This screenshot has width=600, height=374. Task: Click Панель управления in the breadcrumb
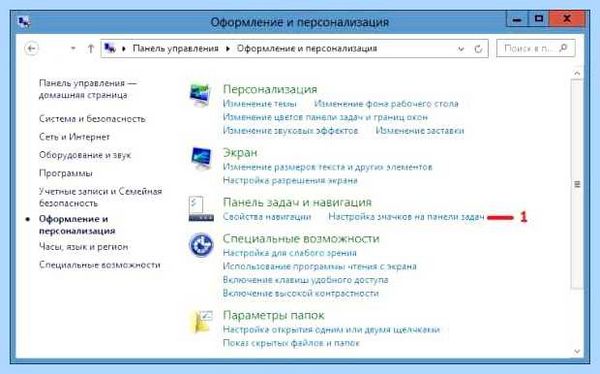(x=175, y=49)
